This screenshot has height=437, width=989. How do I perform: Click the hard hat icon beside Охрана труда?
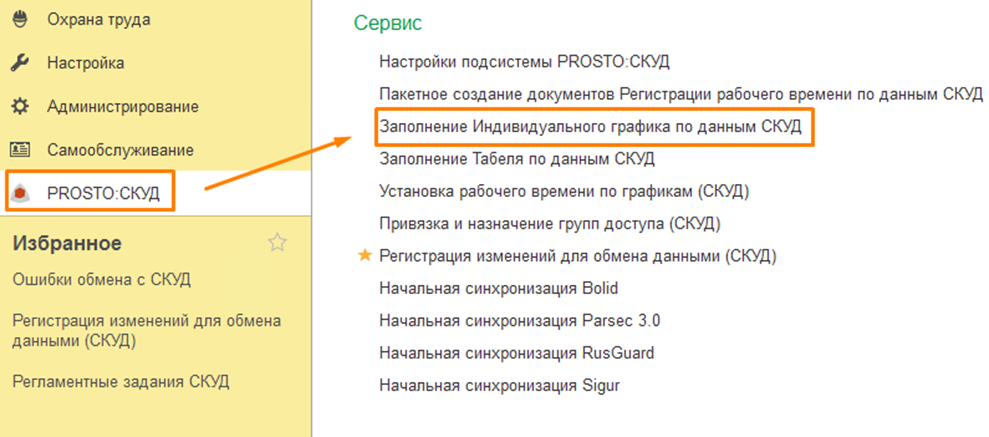point(20,20)
